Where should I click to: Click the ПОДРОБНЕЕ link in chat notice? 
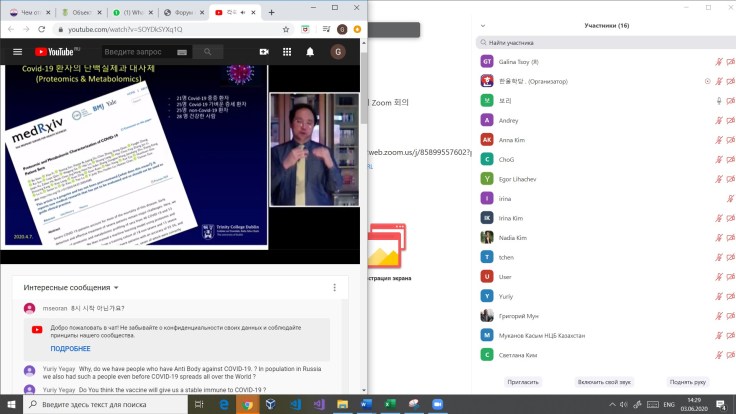70,348
